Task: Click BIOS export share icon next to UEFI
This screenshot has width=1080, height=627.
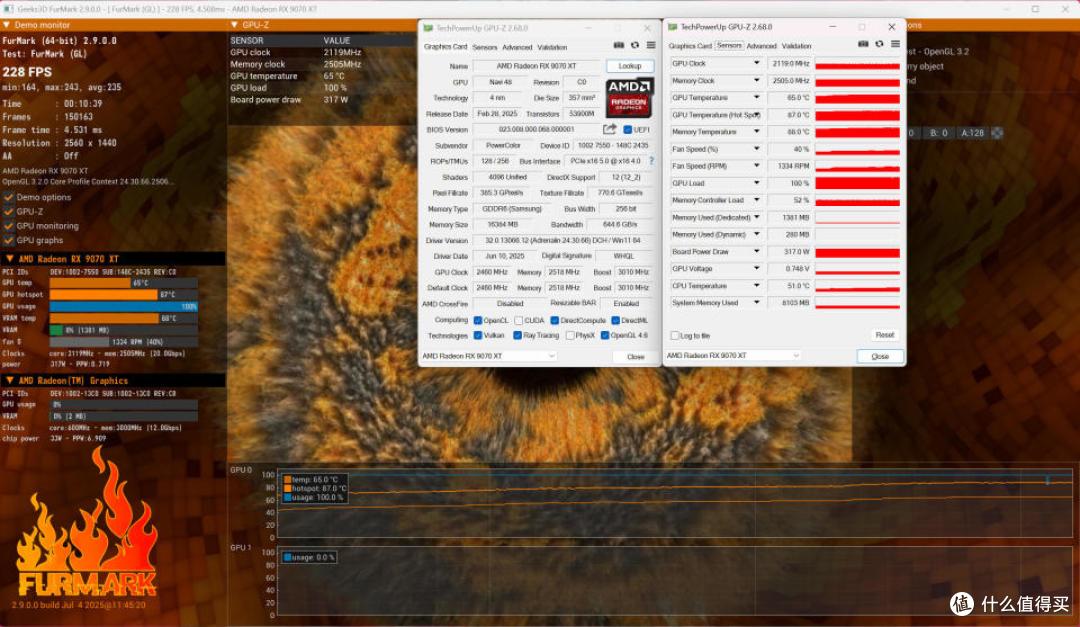Action: [610, 130]
